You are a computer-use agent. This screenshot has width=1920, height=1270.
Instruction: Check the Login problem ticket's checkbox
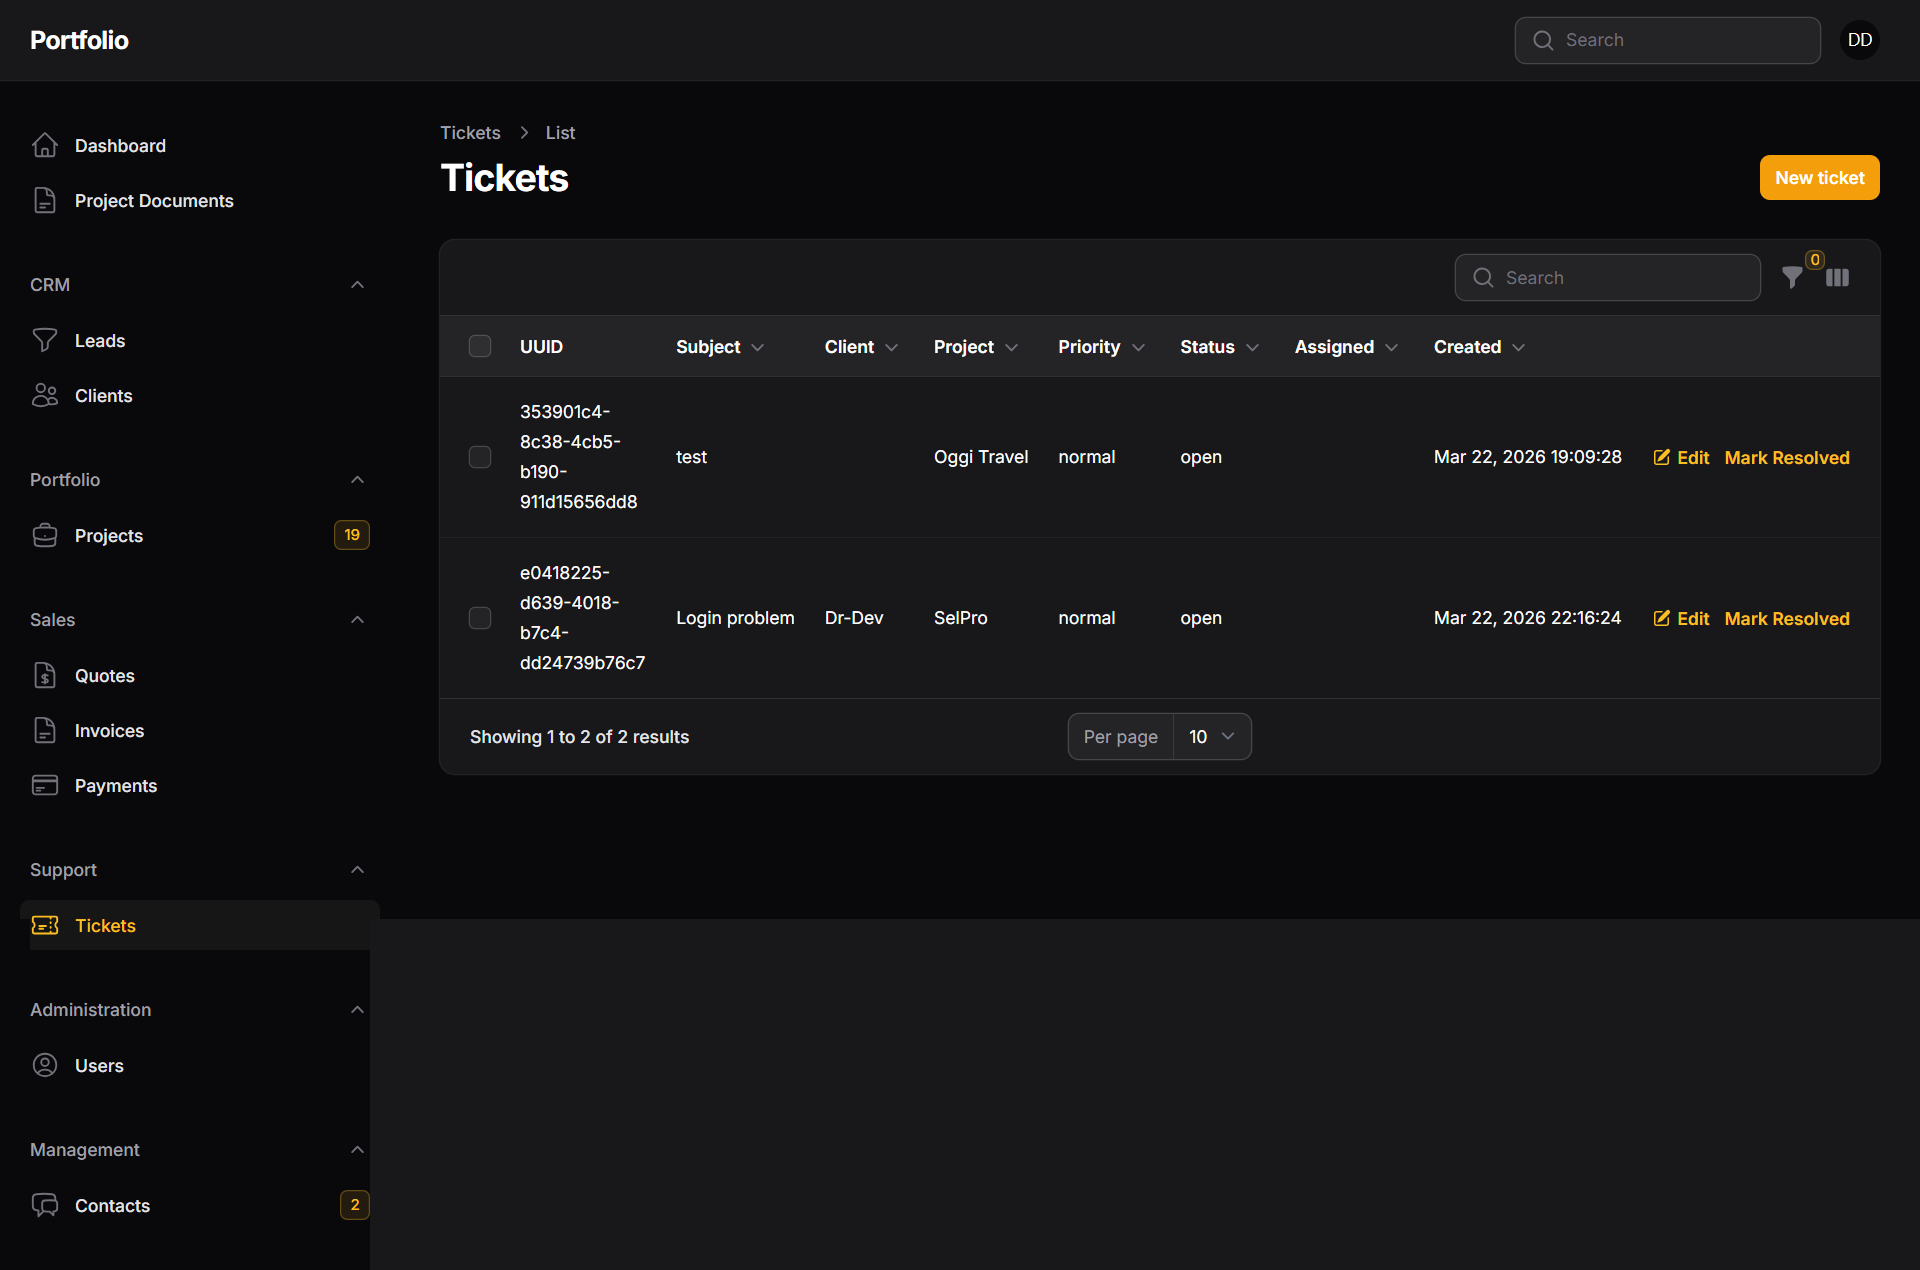tap(479, 618)
